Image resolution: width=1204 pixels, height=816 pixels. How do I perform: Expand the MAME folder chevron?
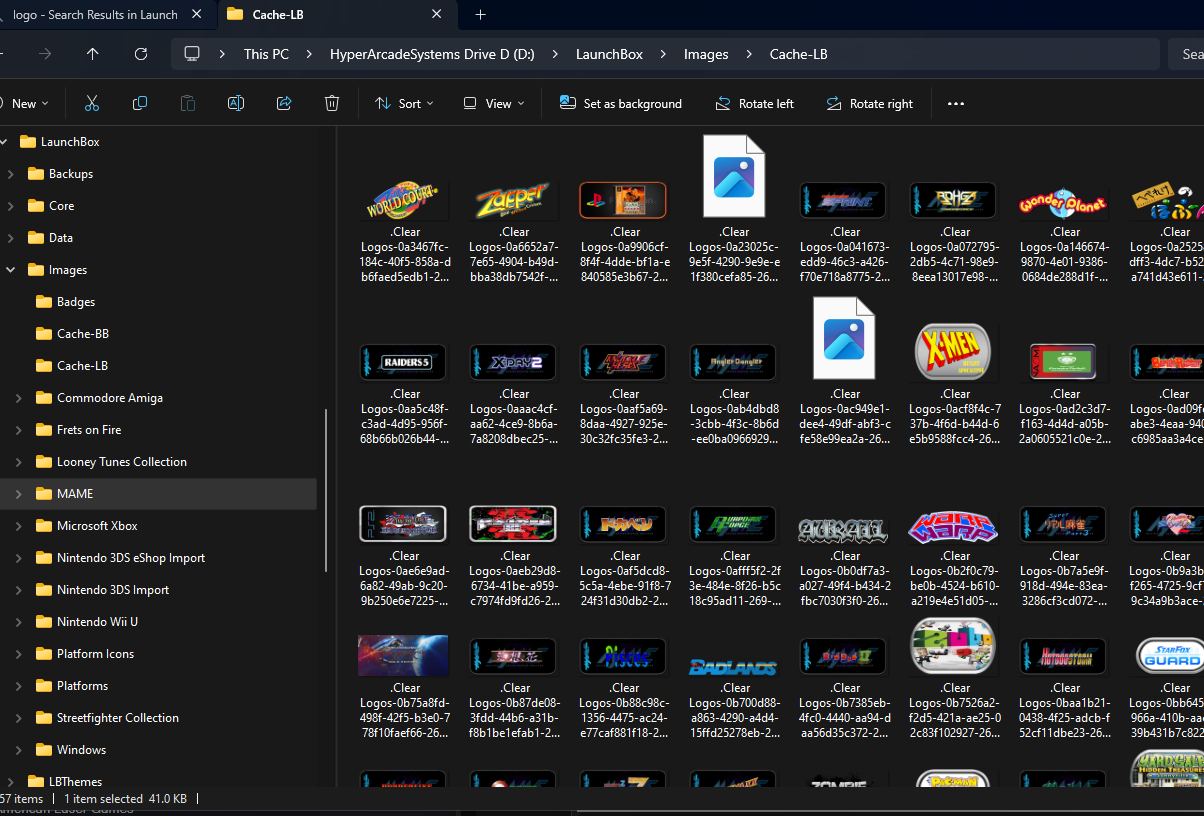pyautogui.click(x=18, y=494)
